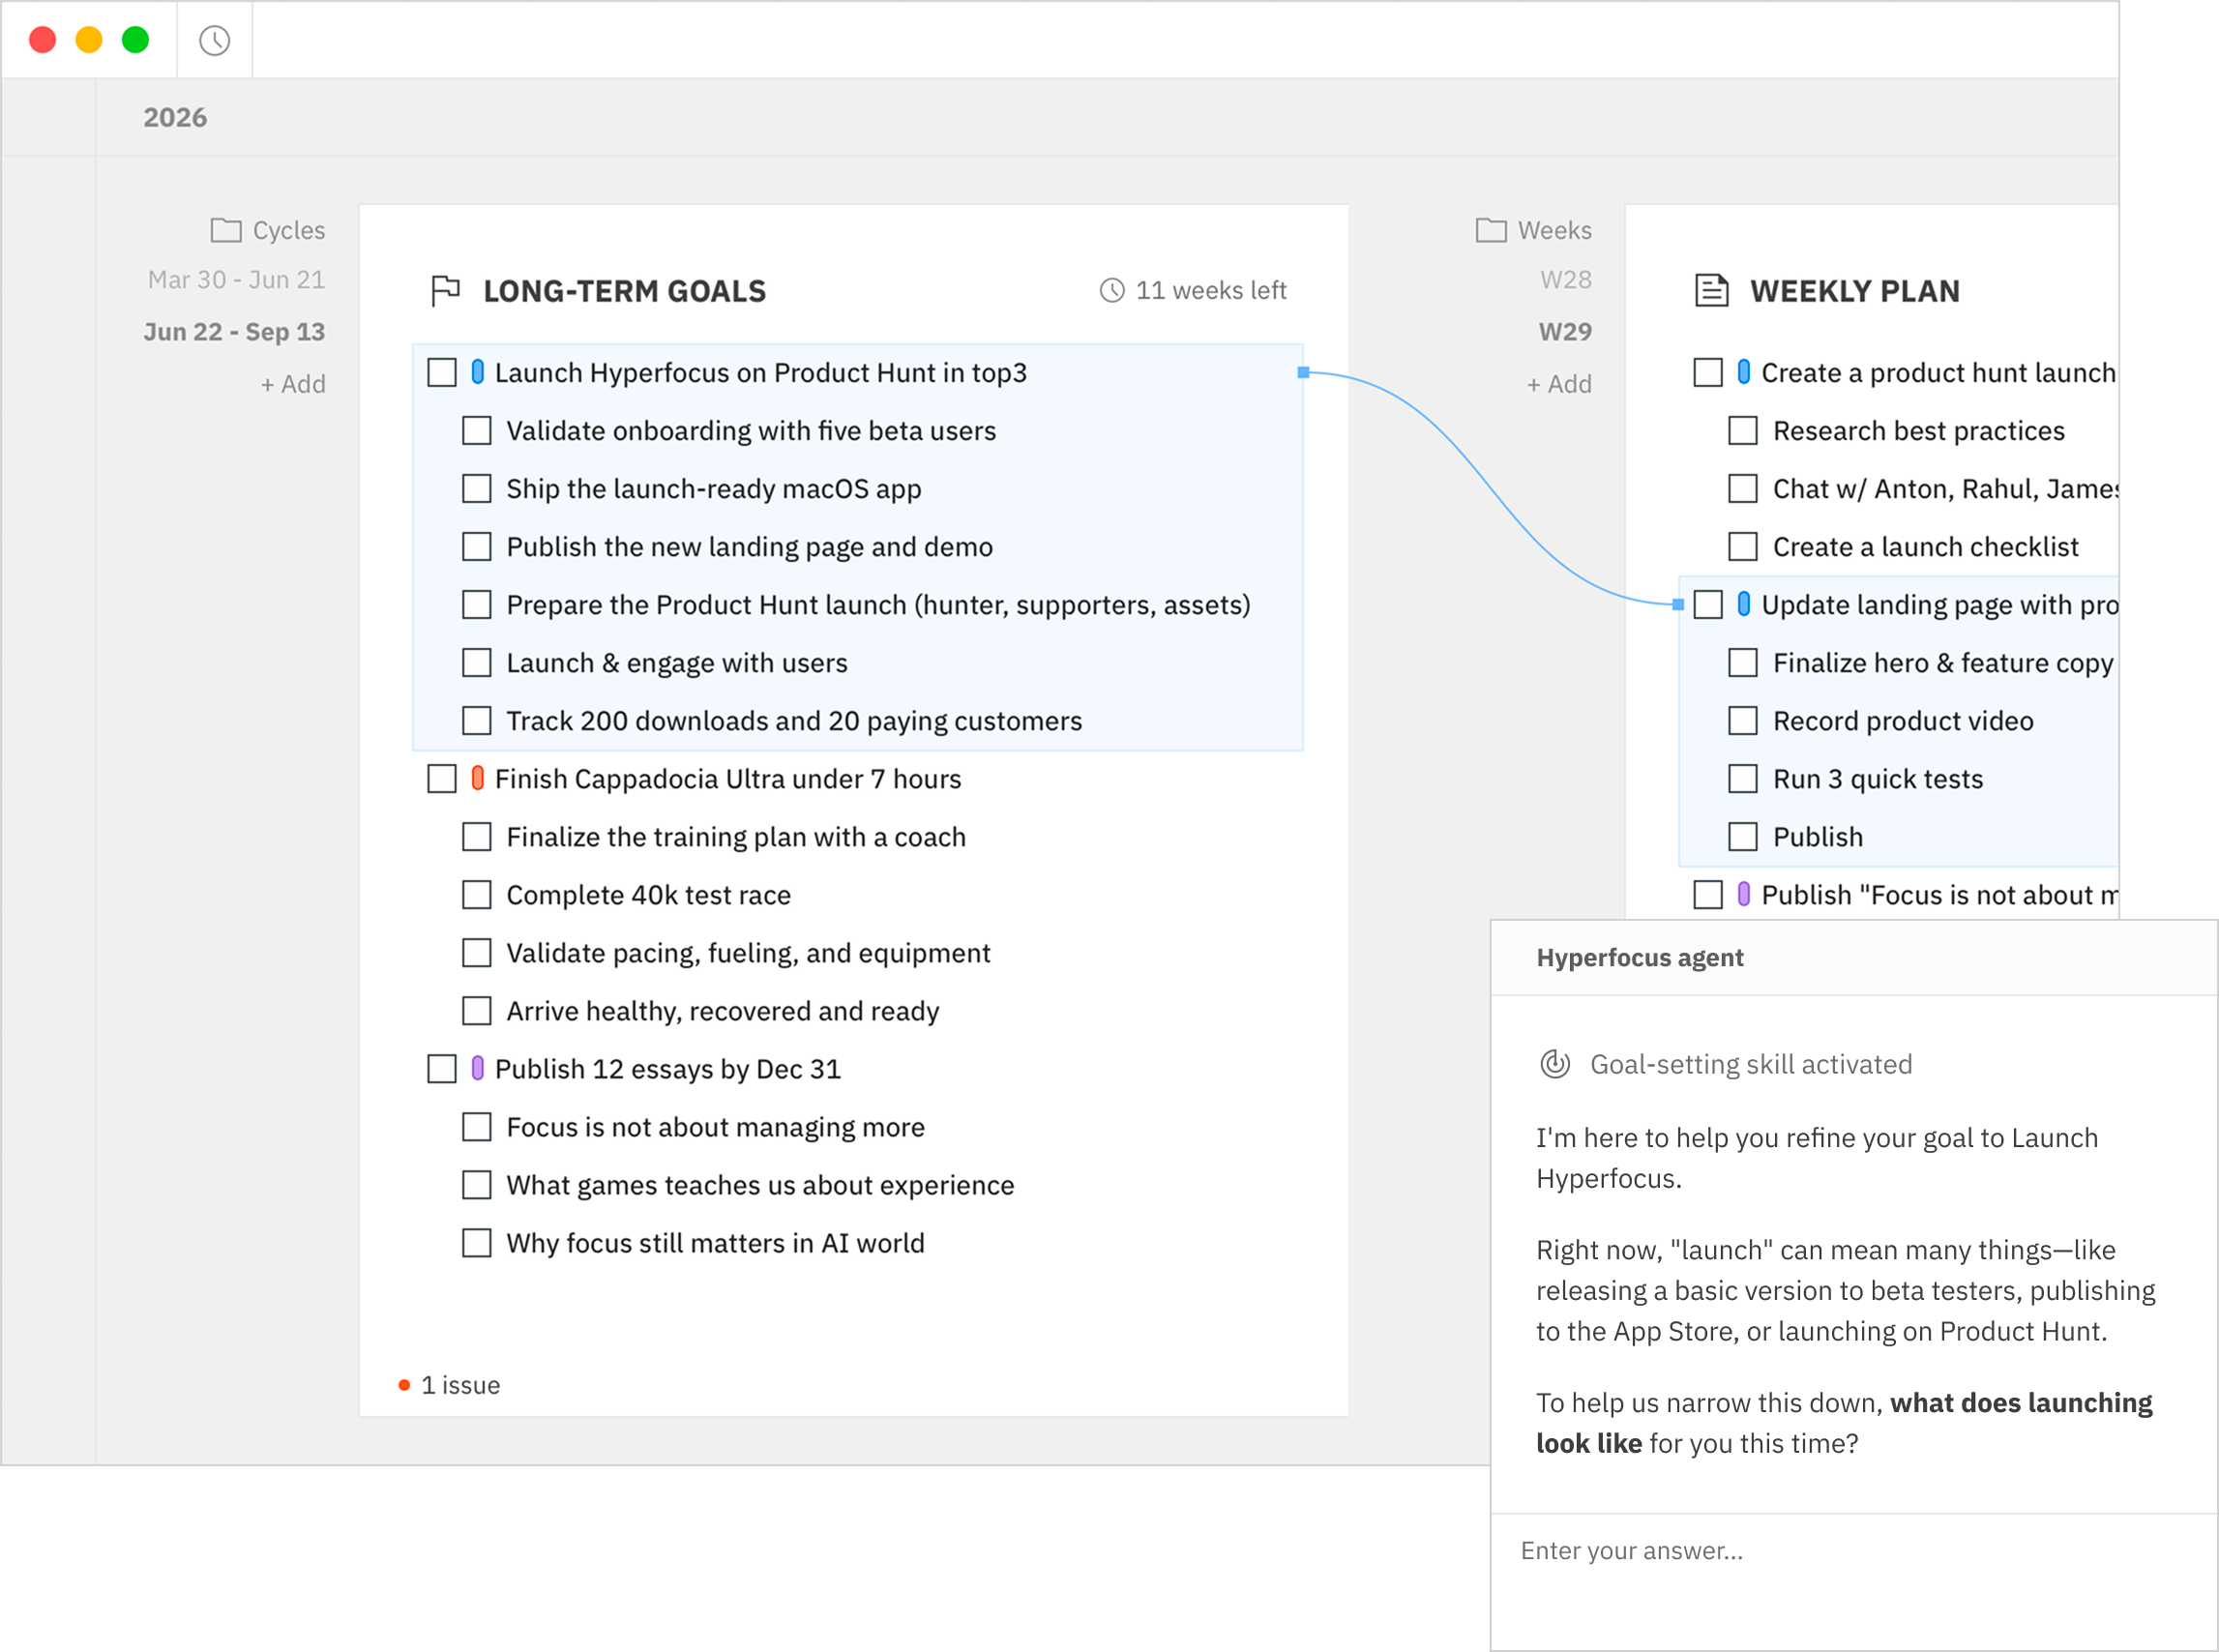Check What games teaches us about experience
This screenshot has width=2219, height=1652.
click(477, 1184)
